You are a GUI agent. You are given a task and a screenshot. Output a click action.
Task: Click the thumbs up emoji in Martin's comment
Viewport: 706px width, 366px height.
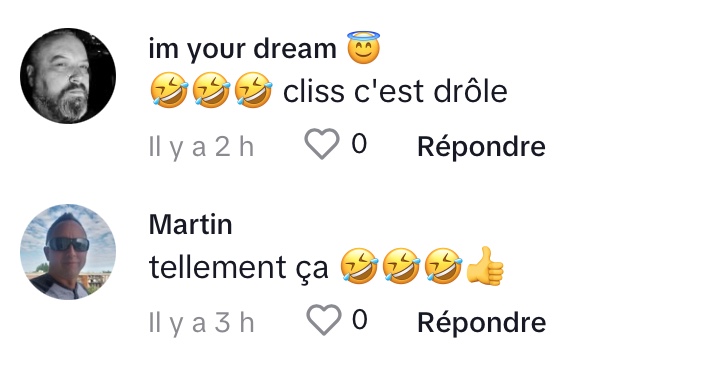(x=484, y=267)
